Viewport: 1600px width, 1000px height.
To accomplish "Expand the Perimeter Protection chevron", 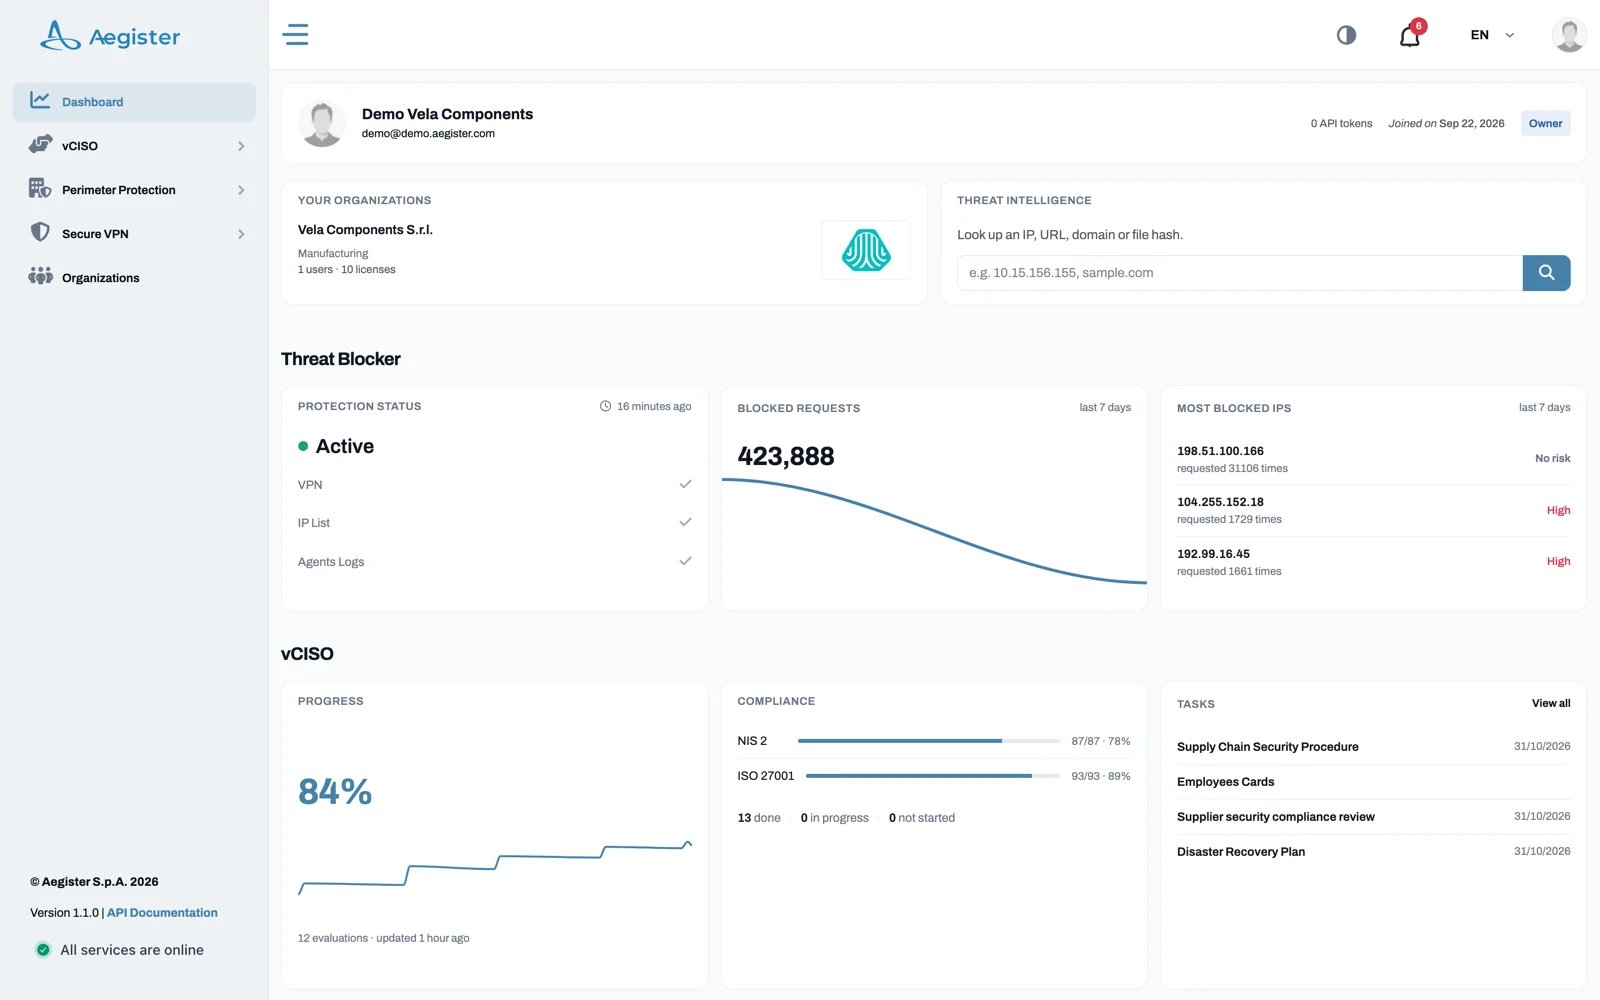I will 241,190.
